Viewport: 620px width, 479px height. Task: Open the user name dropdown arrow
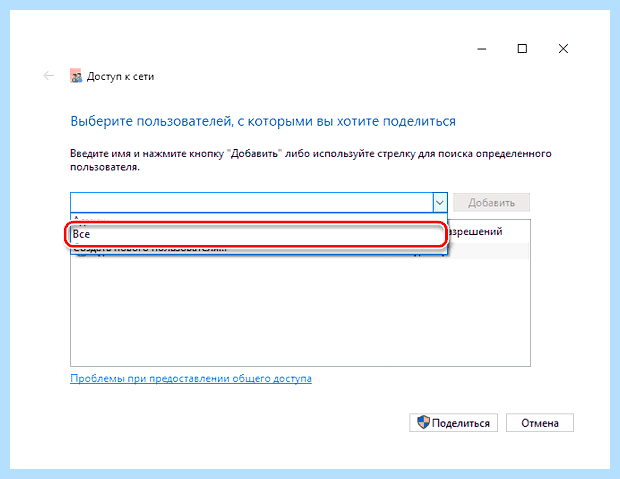pyautogui.click(x=440, y=203)
